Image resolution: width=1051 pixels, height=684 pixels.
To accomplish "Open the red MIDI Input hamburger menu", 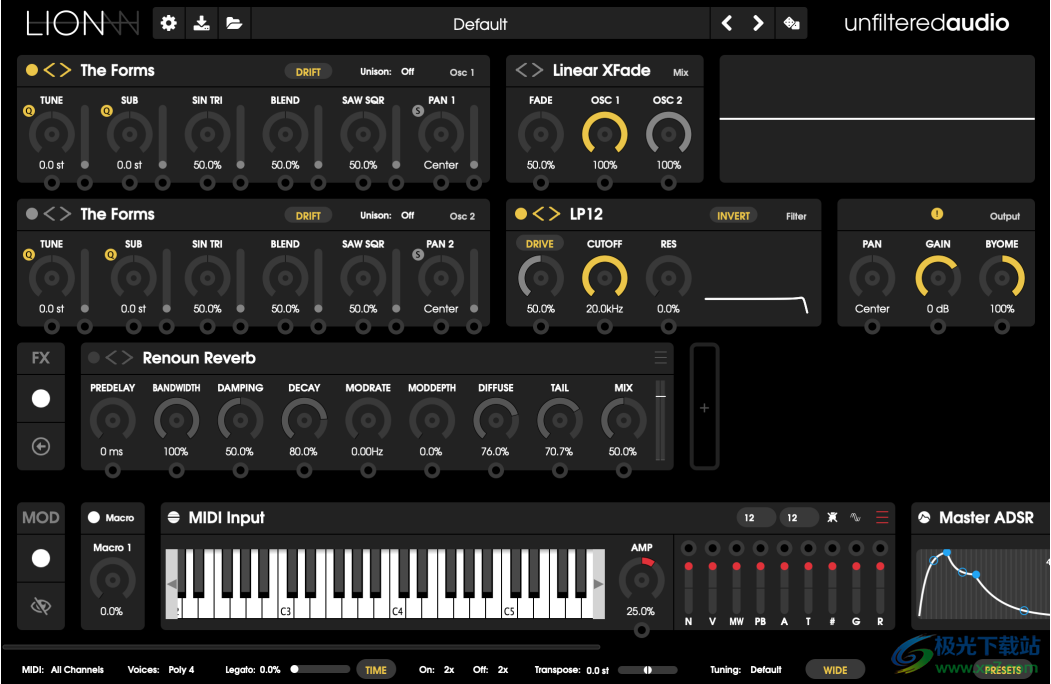I will pos(882,517).
